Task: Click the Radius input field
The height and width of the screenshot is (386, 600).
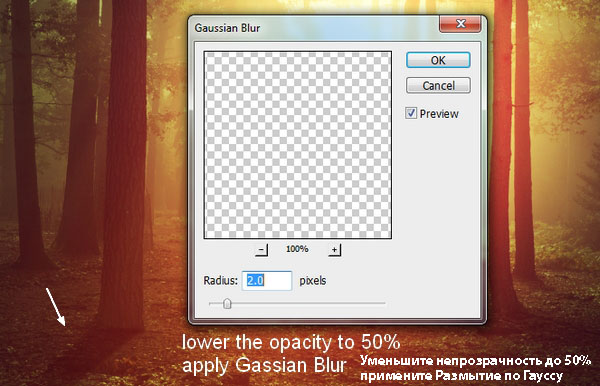Action: (267, 281)
